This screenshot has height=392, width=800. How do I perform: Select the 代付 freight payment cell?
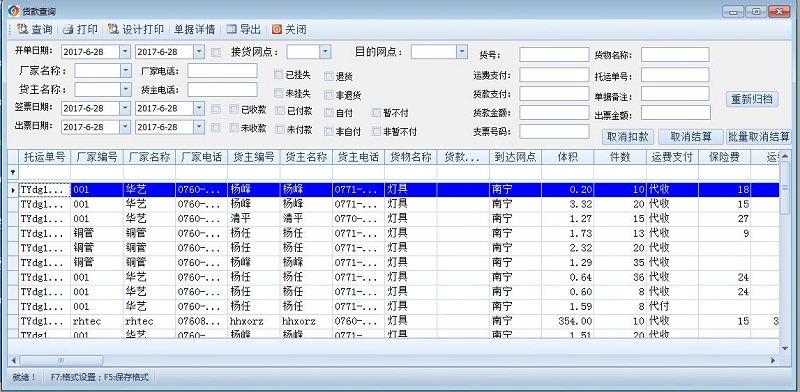[x=672, y=307]
